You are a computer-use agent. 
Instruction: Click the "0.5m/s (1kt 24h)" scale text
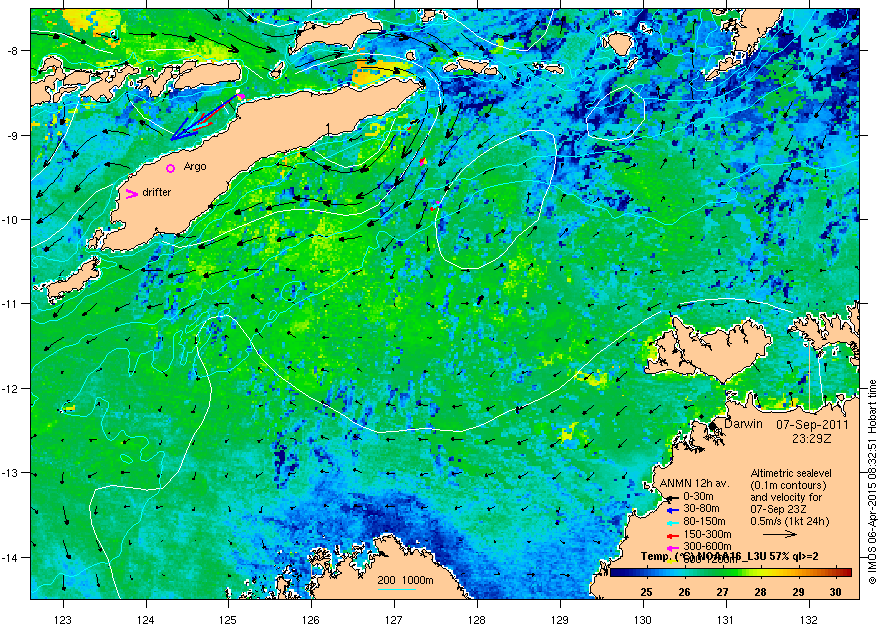790,521
